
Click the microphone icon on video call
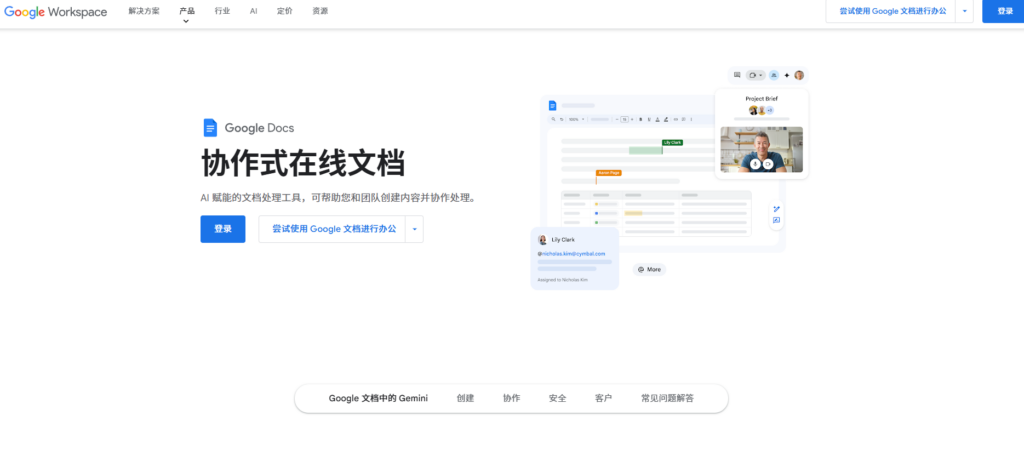click(x=756, y=164)
